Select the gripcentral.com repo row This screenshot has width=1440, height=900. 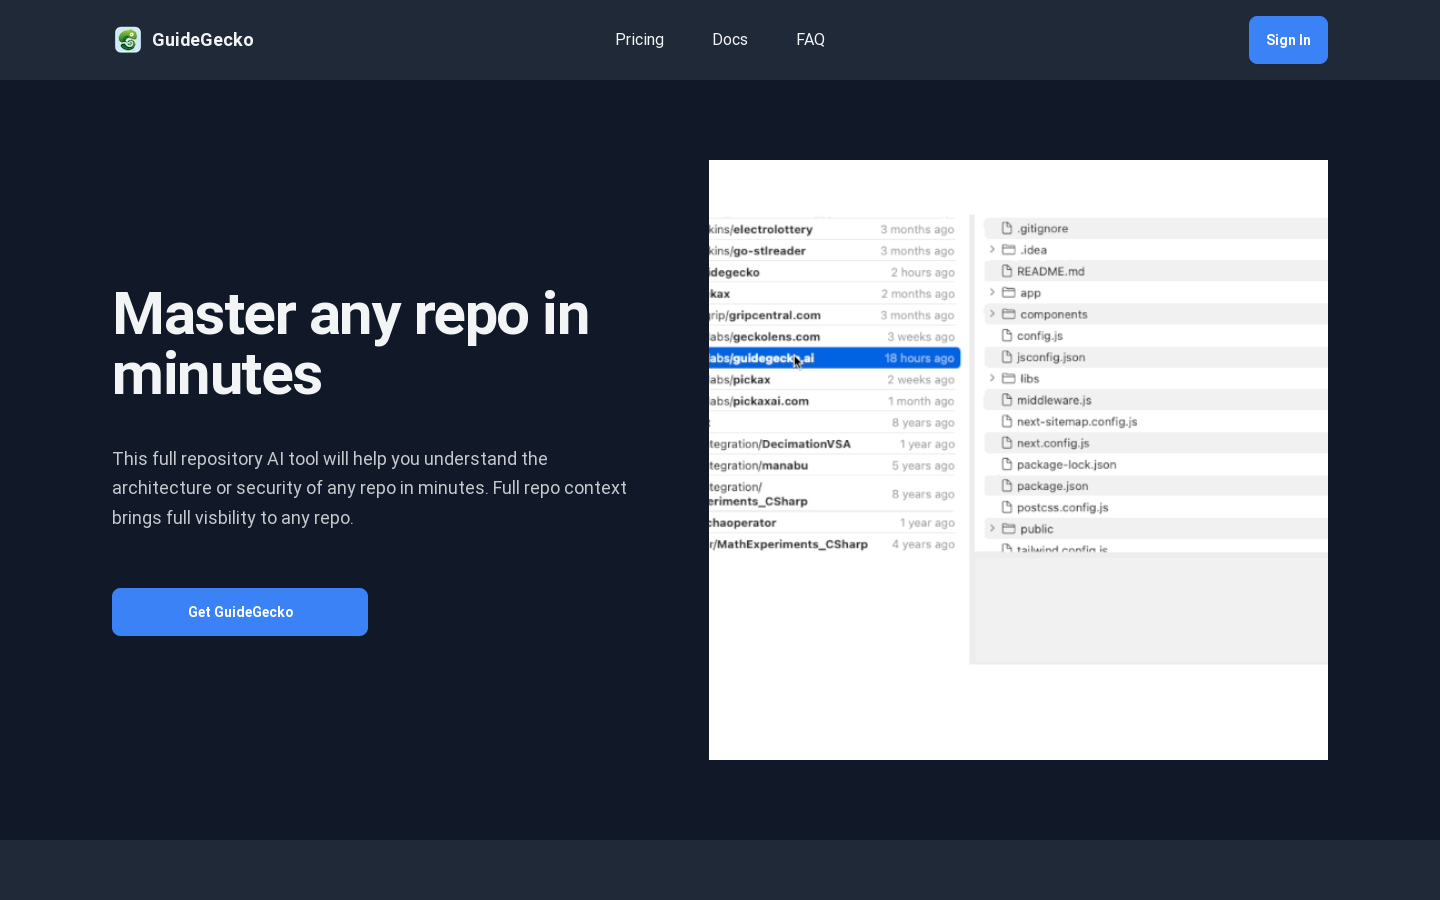(834, 315)
